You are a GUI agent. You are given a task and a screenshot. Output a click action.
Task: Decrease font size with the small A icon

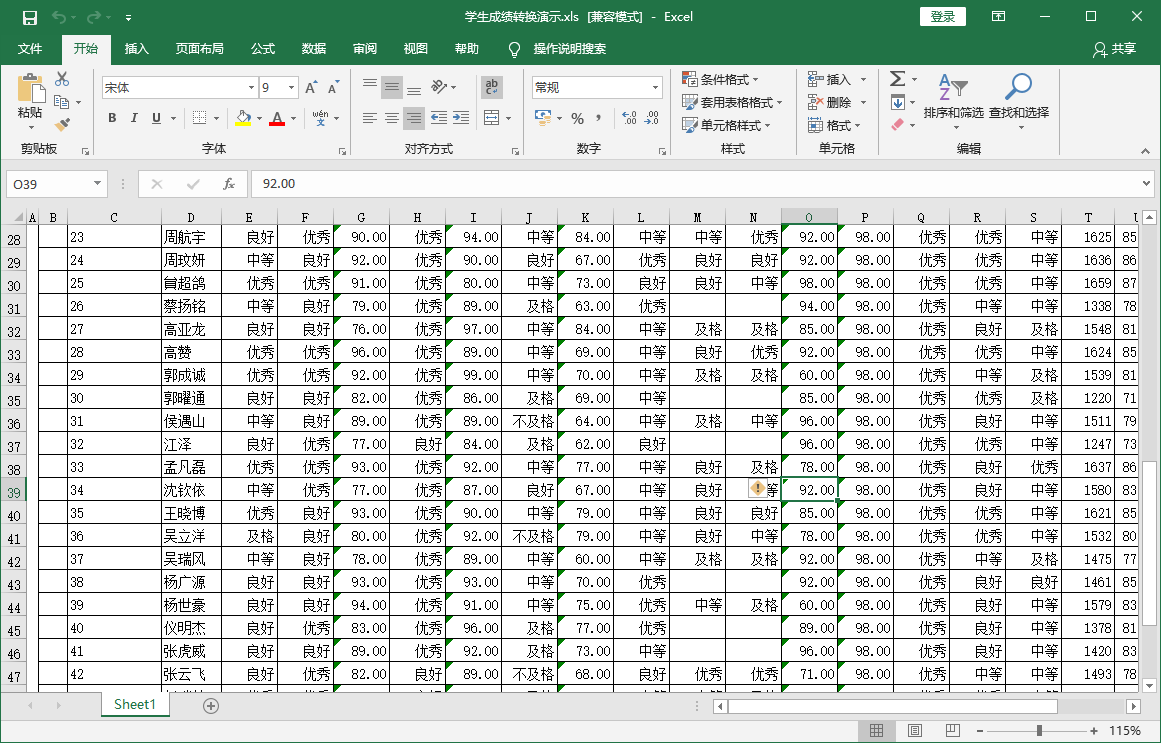[x=333, y=87]
